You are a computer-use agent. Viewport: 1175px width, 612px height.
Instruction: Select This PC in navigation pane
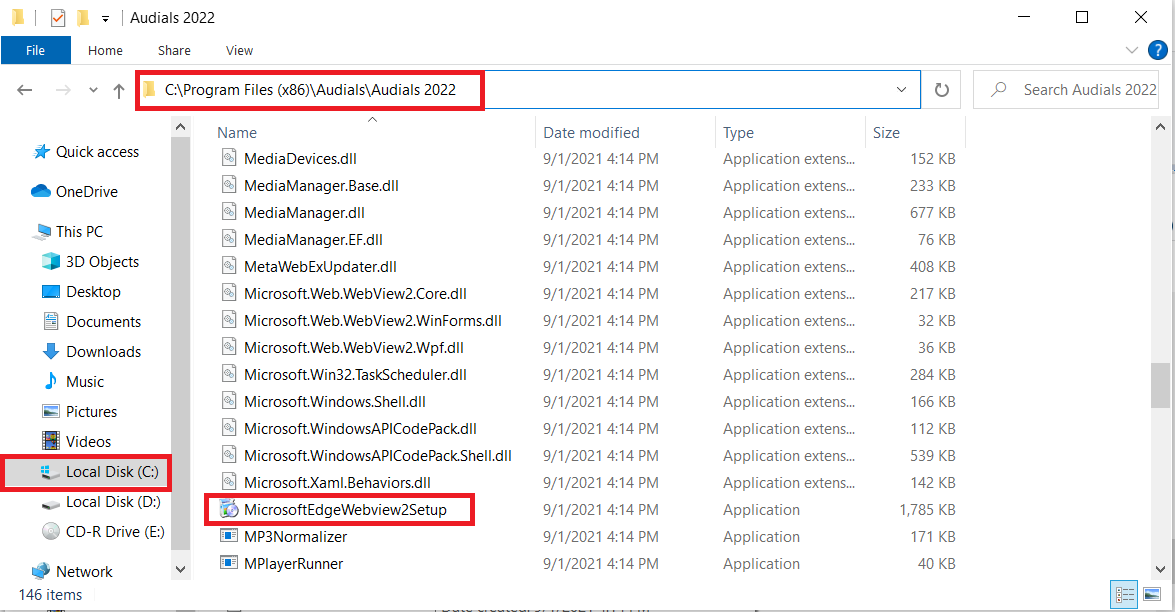pos(67,231)
